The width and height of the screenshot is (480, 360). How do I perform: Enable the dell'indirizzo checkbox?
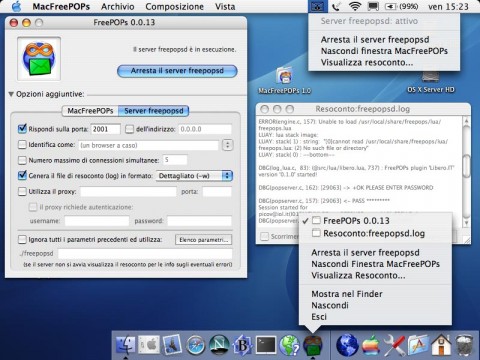129,129
